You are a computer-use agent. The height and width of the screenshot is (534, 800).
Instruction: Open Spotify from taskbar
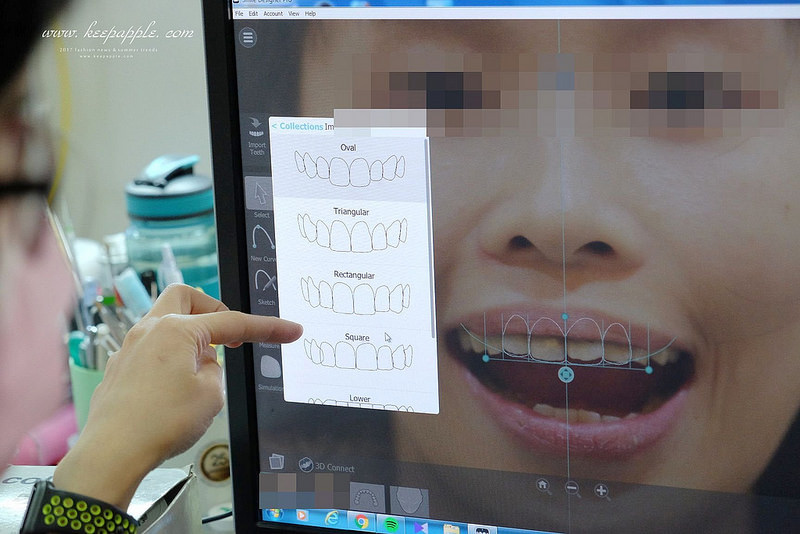[x=391, y=525]
